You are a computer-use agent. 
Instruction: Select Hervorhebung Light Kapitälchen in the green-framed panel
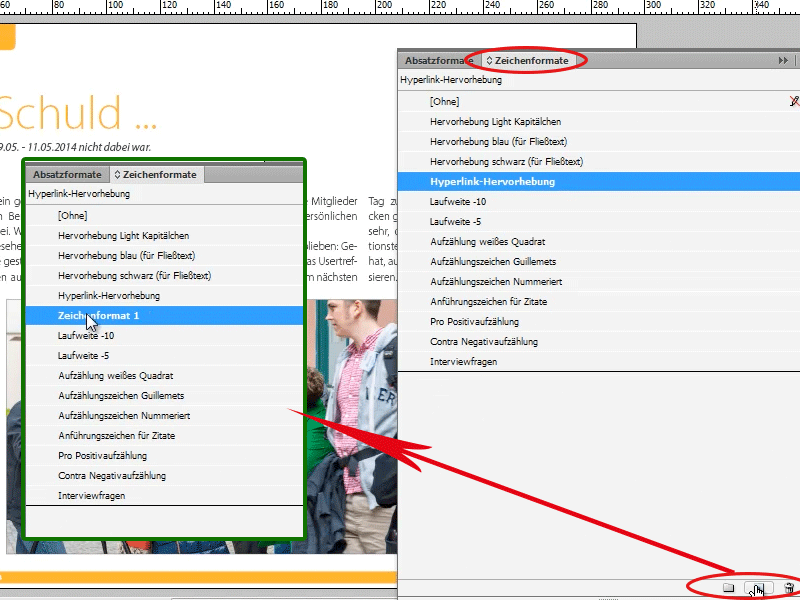click(164, 235)
